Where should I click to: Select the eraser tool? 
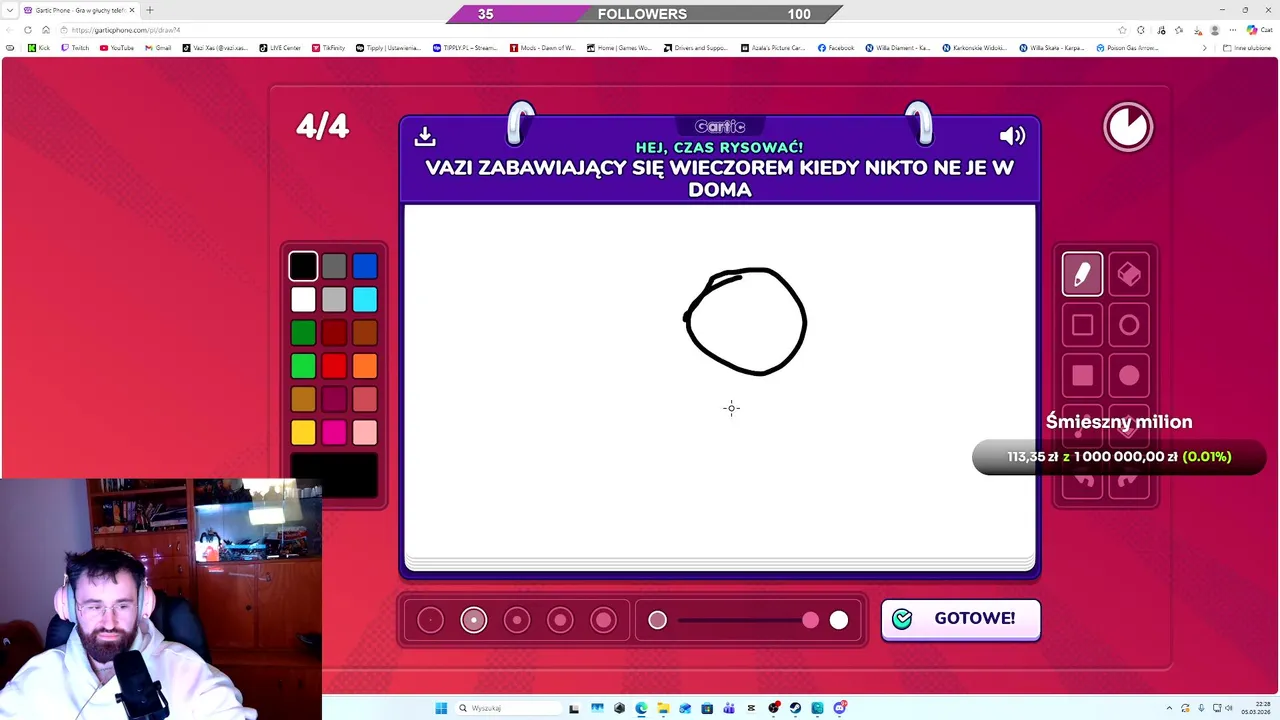[x=1129, y=274]
